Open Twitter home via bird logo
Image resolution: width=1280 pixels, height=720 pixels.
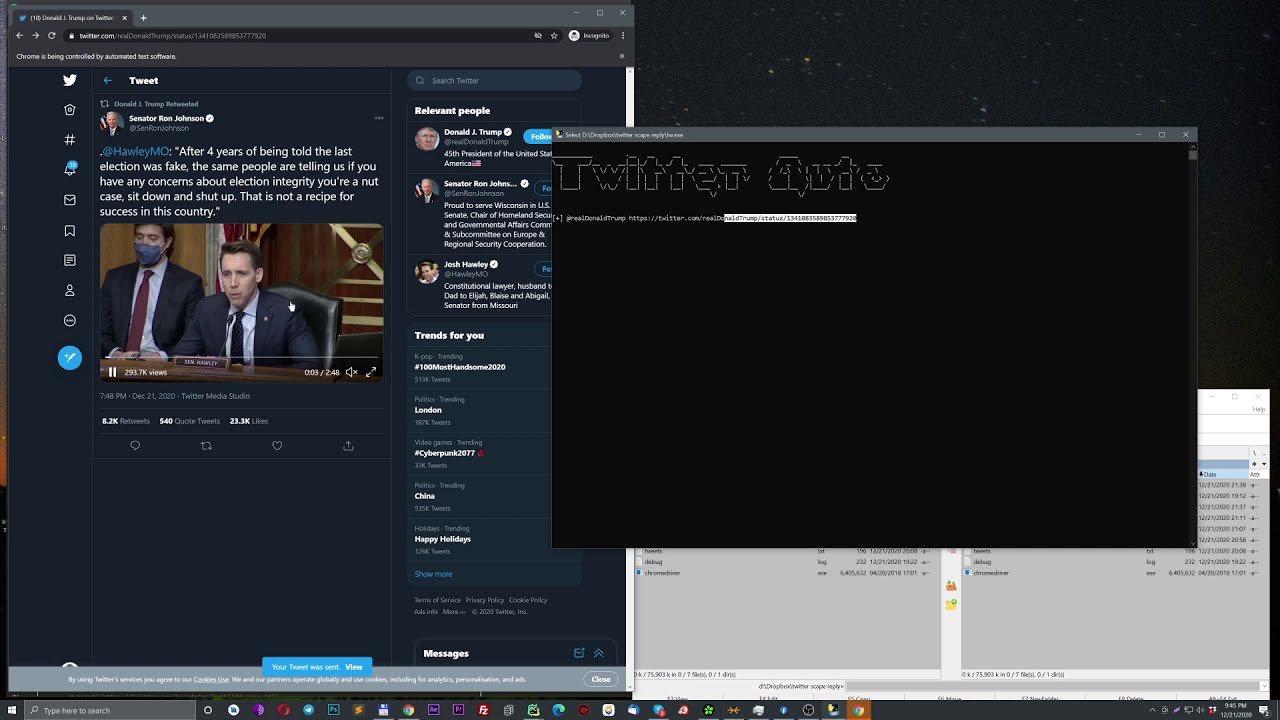(70, 80)
